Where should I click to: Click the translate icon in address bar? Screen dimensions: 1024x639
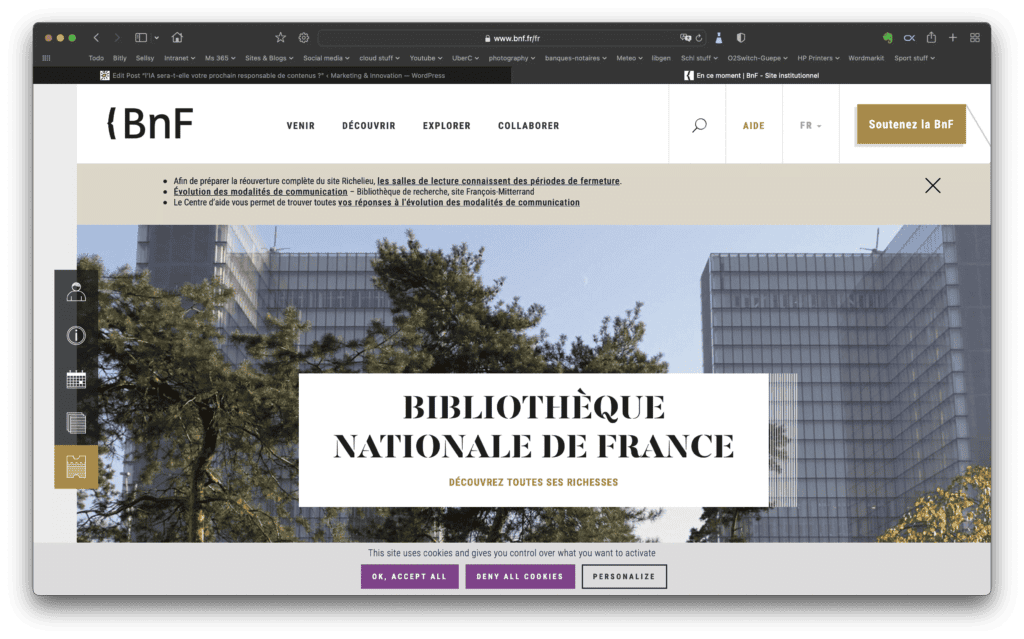tap(685, 38)
